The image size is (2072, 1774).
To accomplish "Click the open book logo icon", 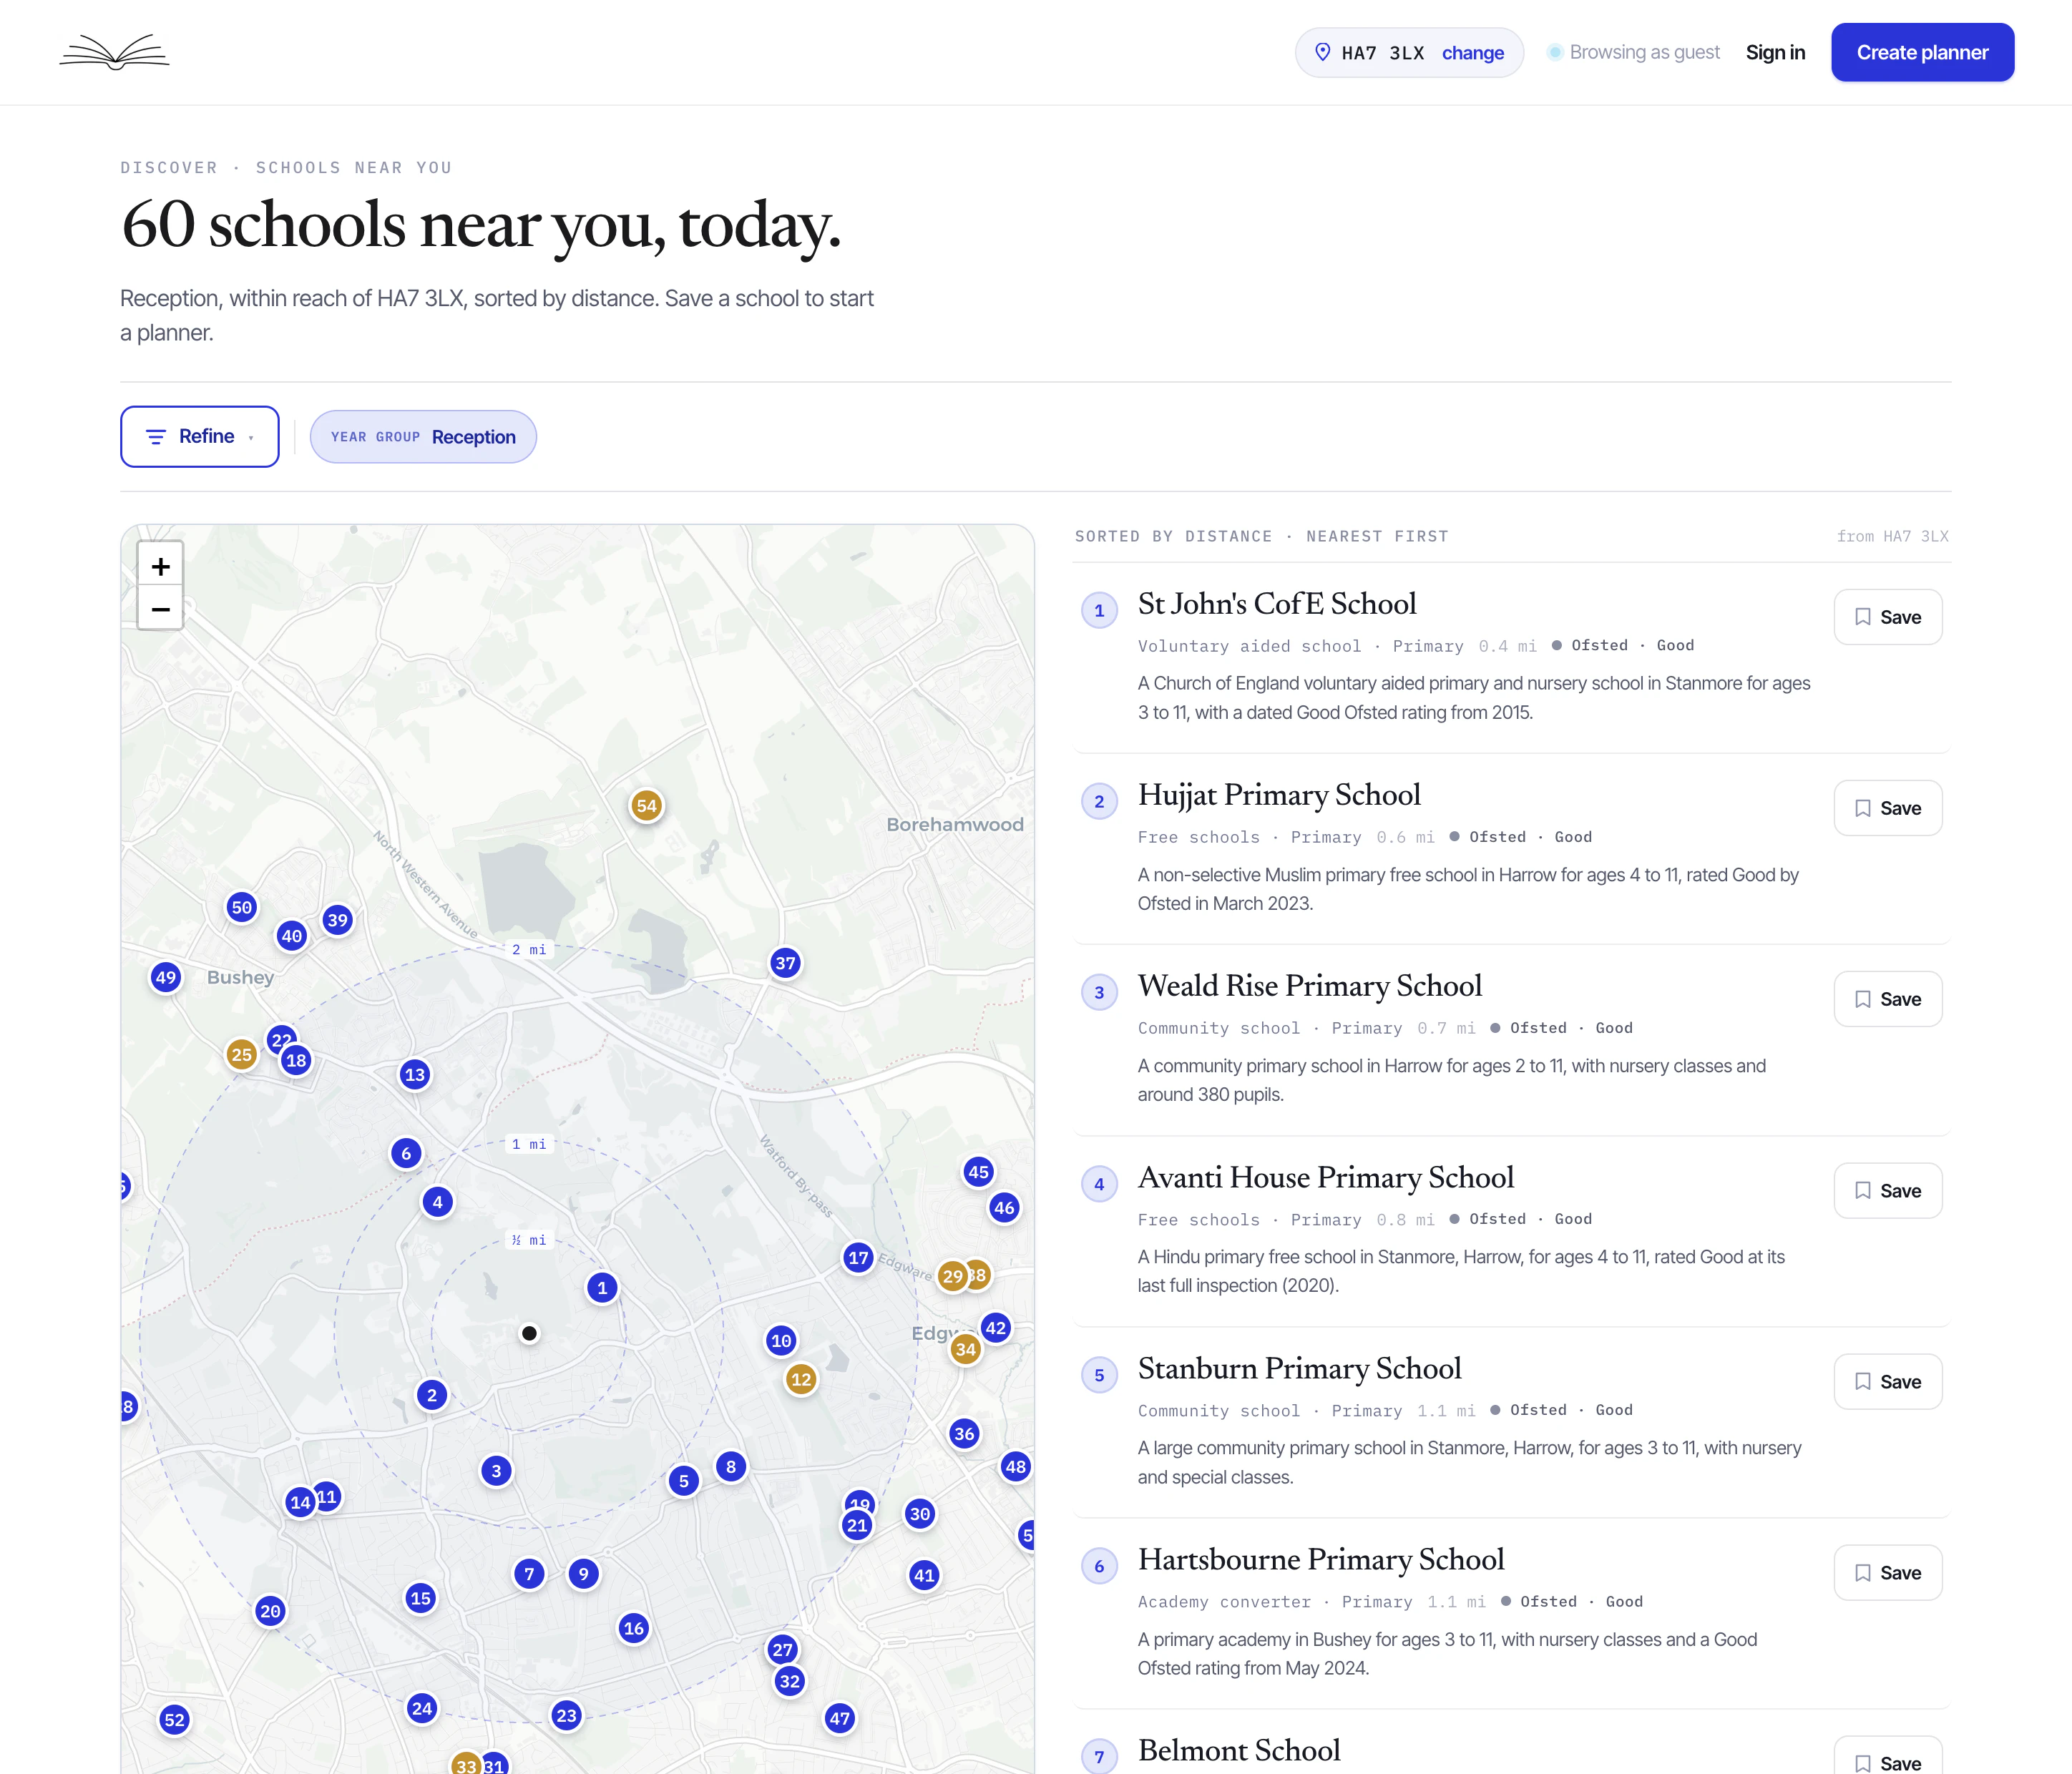I will 114,52.
